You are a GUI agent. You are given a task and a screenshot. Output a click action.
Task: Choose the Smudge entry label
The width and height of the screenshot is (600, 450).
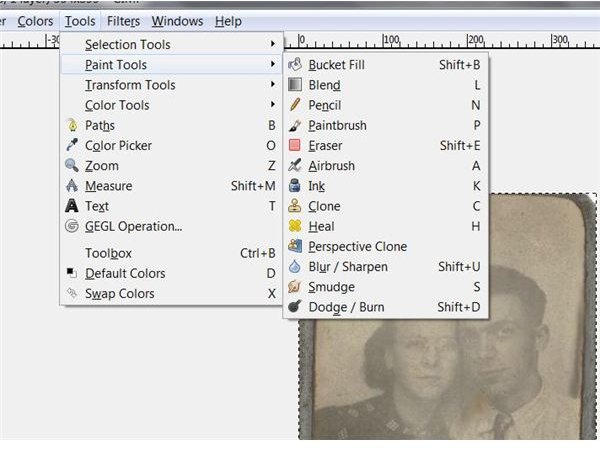(331, 287)
